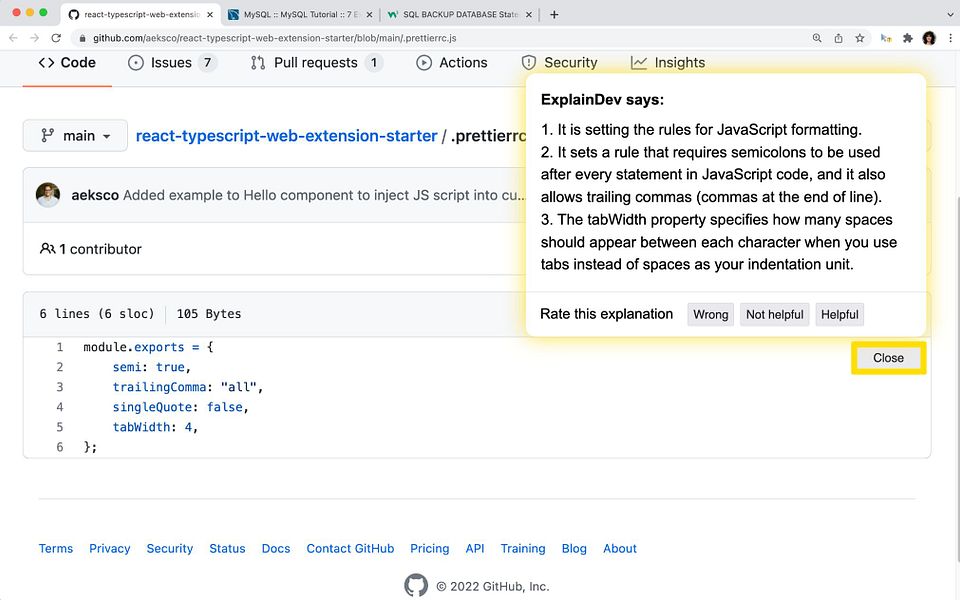Close the react-typescript-web-extension tab

point(210,14)
